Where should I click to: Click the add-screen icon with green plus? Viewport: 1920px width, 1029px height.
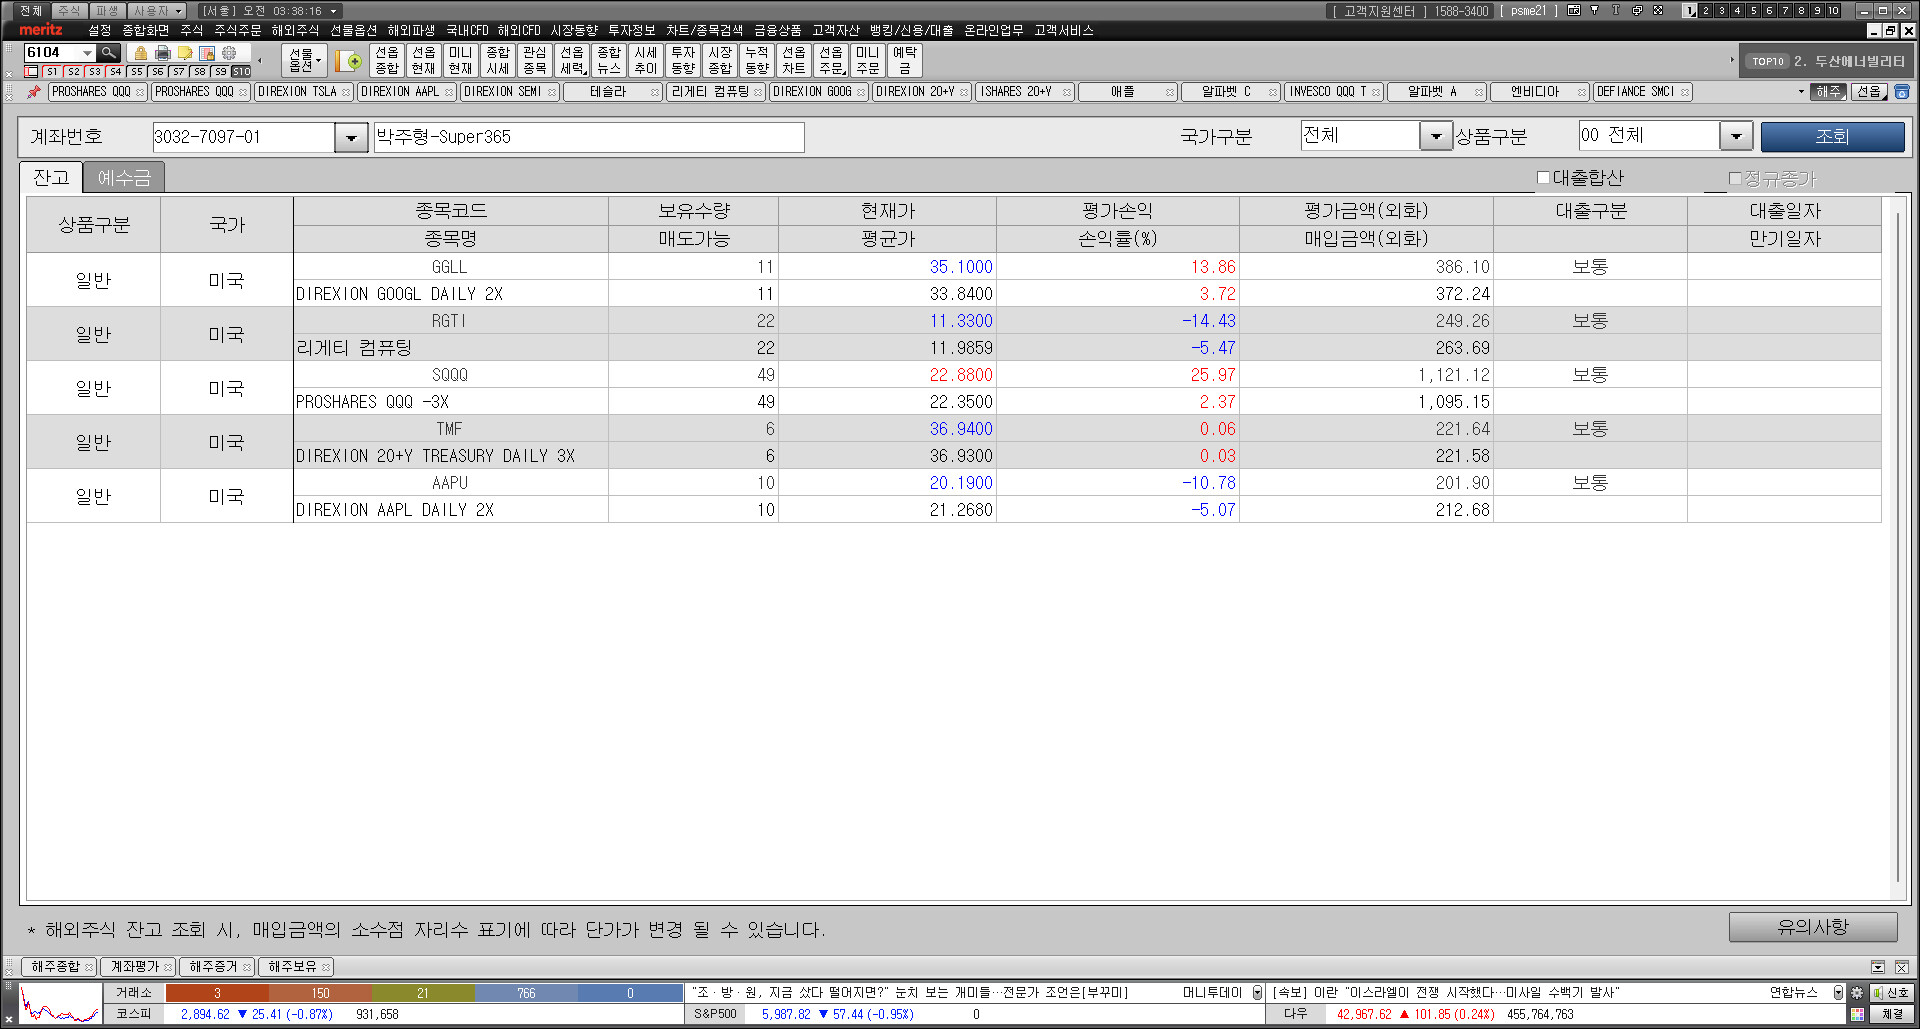tap(349, 61)
